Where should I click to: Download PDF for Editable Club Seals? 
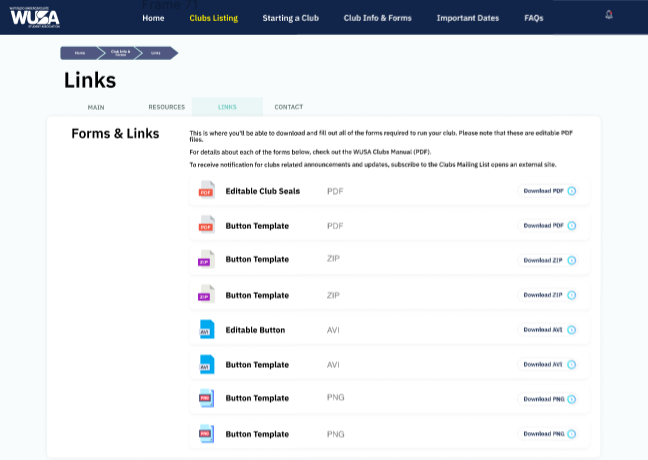pyautogui.click(x=548, y=191)
